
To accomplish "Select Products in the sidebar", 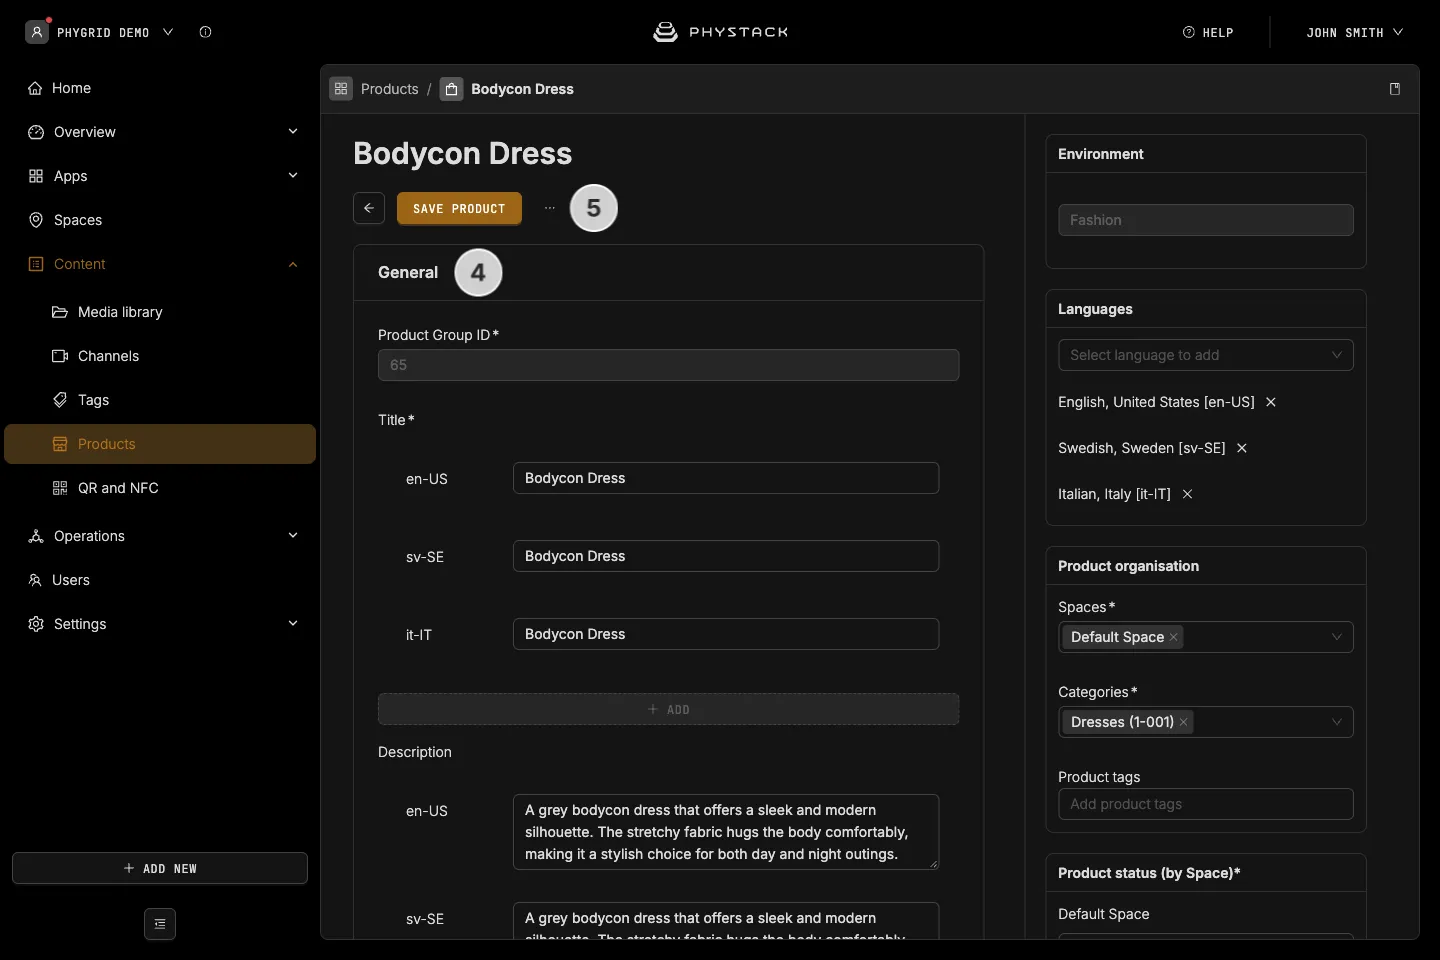I will click(160, 444).
